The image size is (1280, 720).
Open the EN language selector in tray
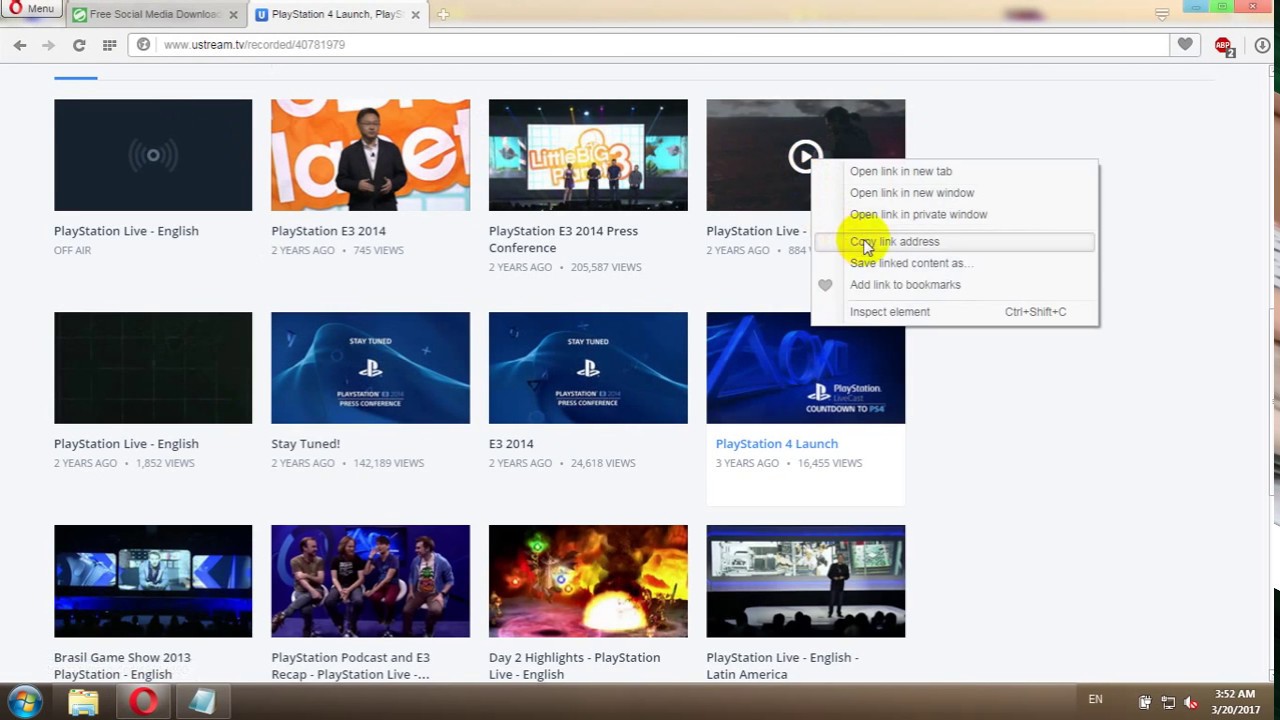coord(1095,700)
